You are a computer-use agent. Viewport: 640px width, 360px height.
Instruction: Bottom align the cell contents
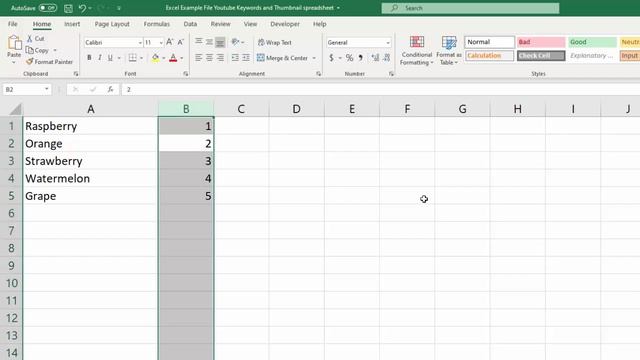coord(220,42)
